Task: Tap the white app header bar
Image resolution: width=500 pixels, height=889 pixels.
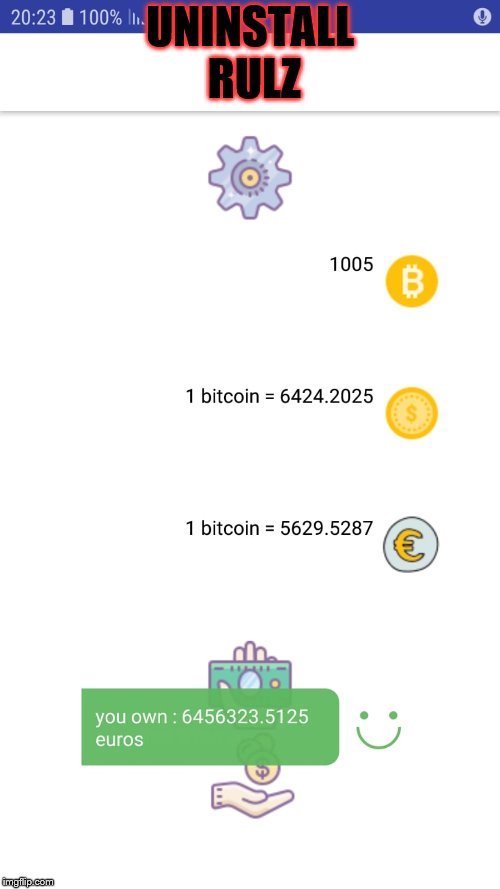Action: [x=250, y=72]
